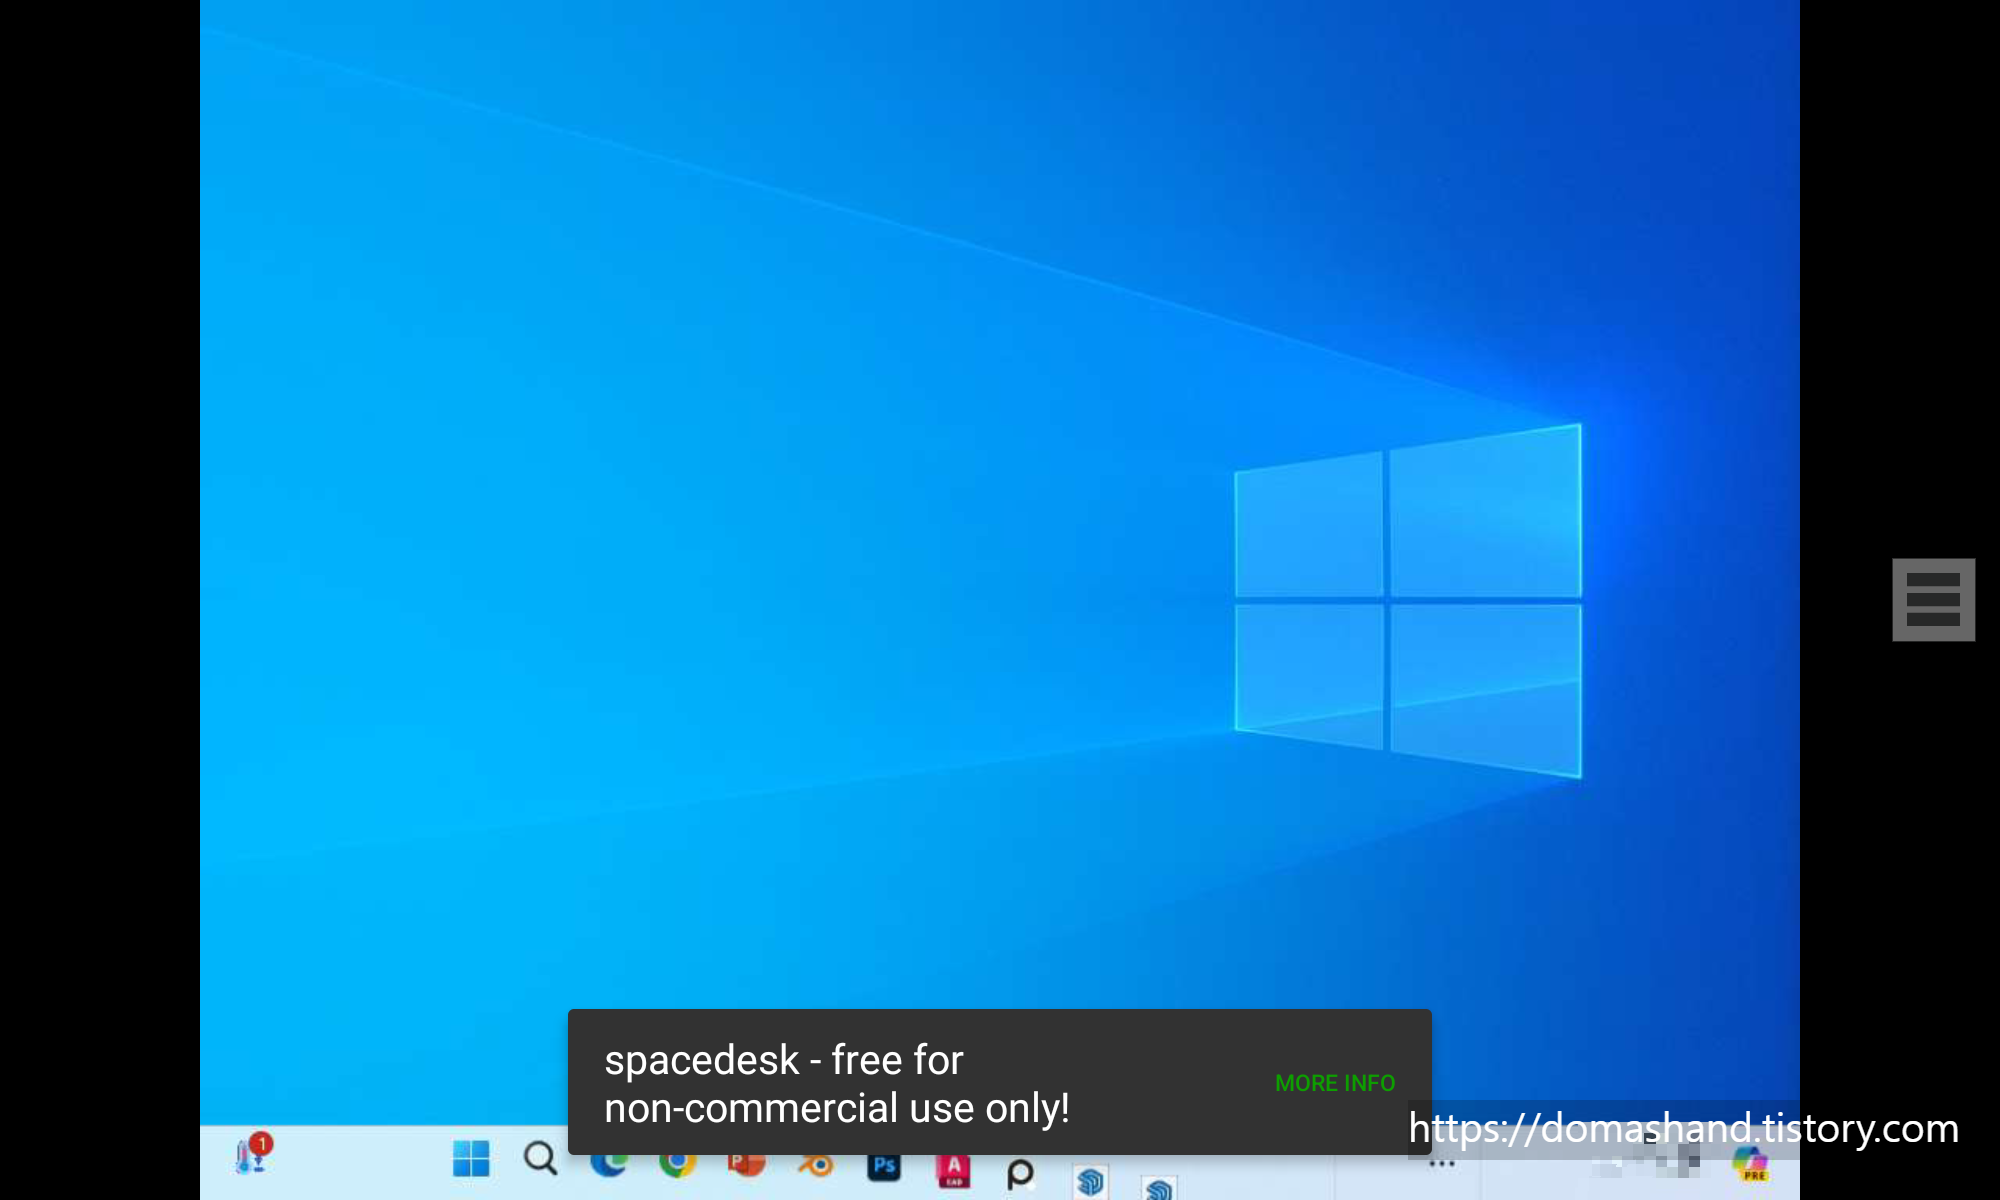Screen dimensions: 2000x1200
Task: Open taskbar Search magnifier
Action: point(540,1160)
